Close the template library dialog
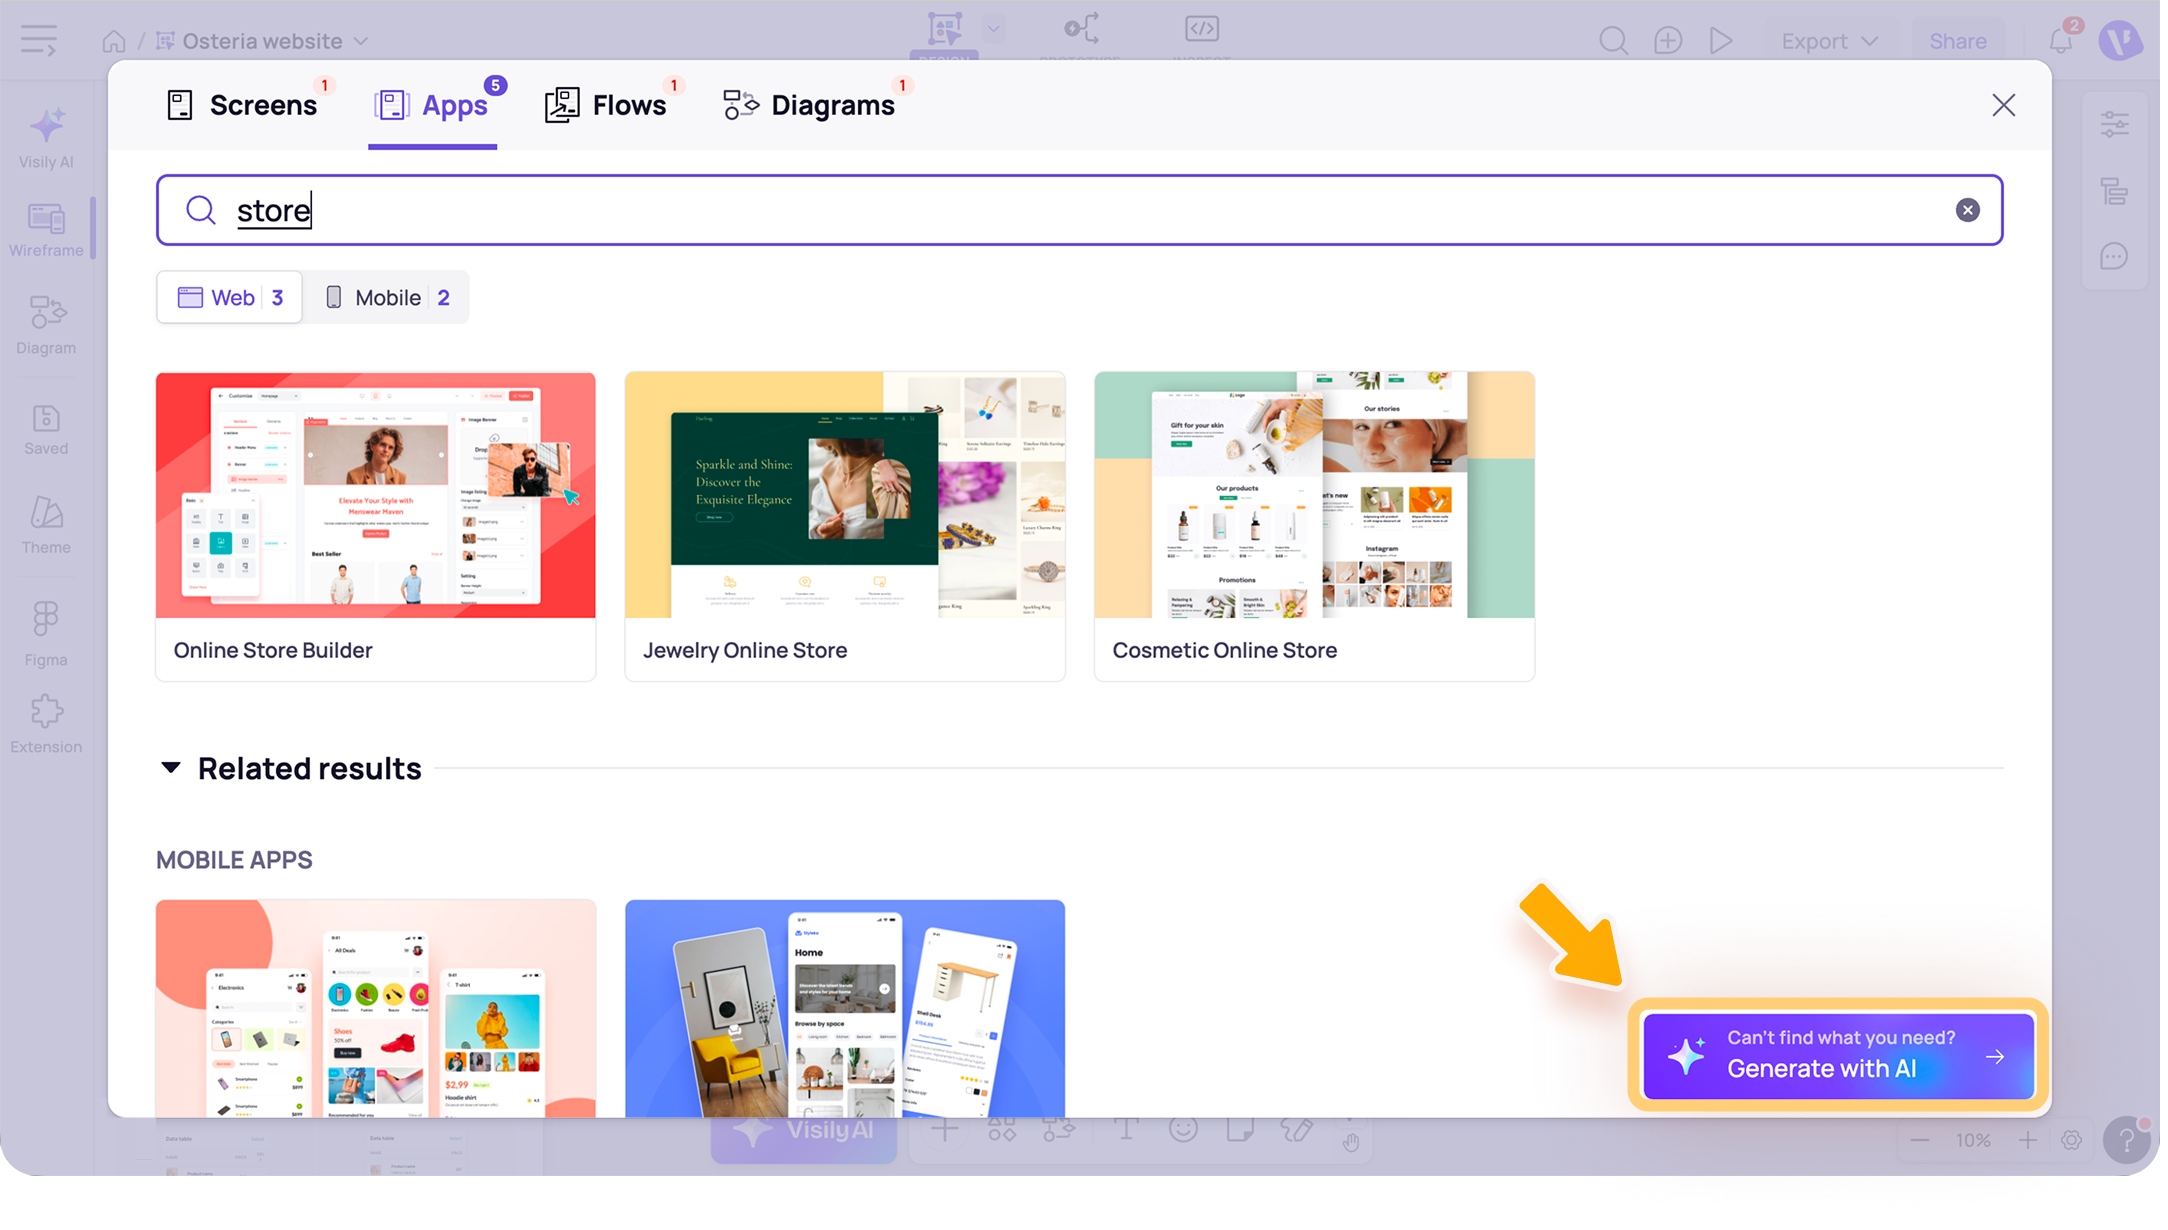Image resolution: width=2168 pixels, height=1230 pixels. (2003, 105)
